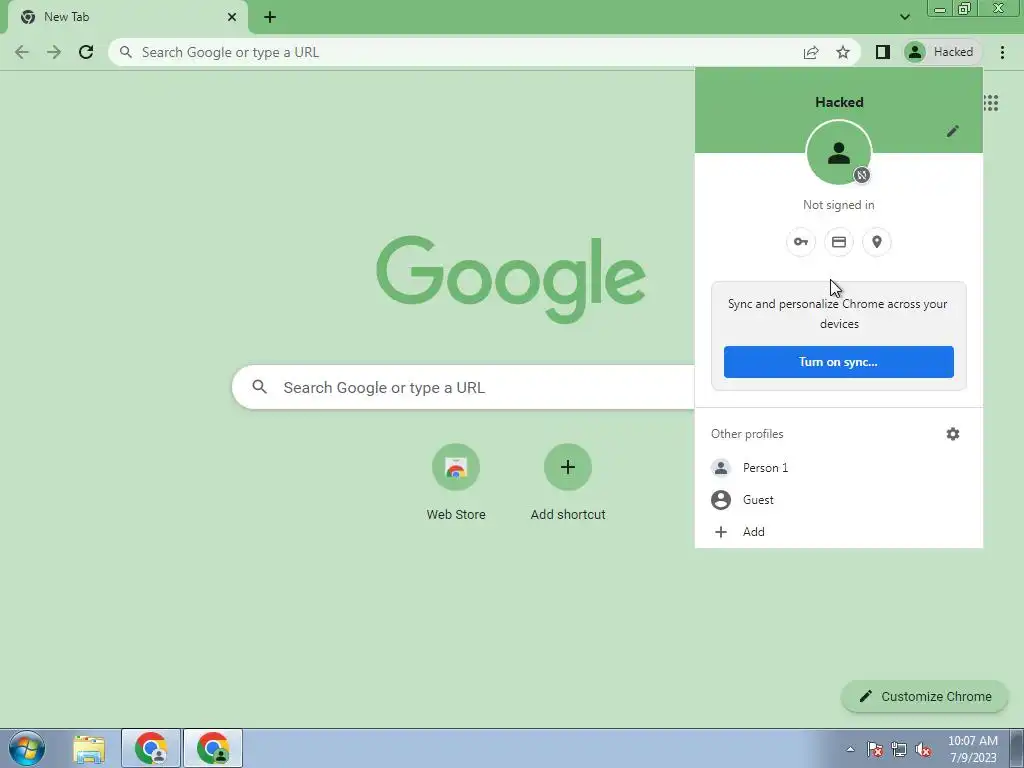Open the Customize Chrome button
Screen dimensions: 1024x768
pyautogui.click(x=925, y=697)
